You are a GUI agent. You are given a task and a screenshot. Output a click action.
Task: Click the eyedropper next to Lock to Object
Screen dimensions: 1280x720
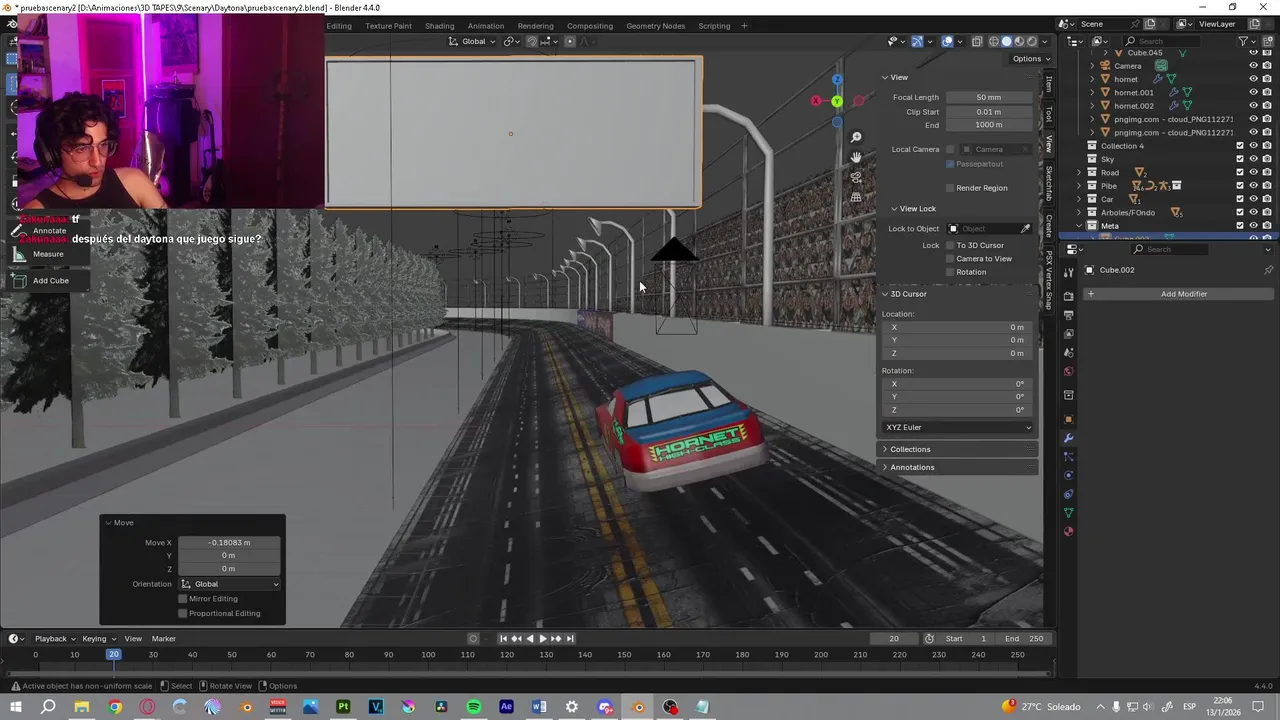click(1025, 229)
